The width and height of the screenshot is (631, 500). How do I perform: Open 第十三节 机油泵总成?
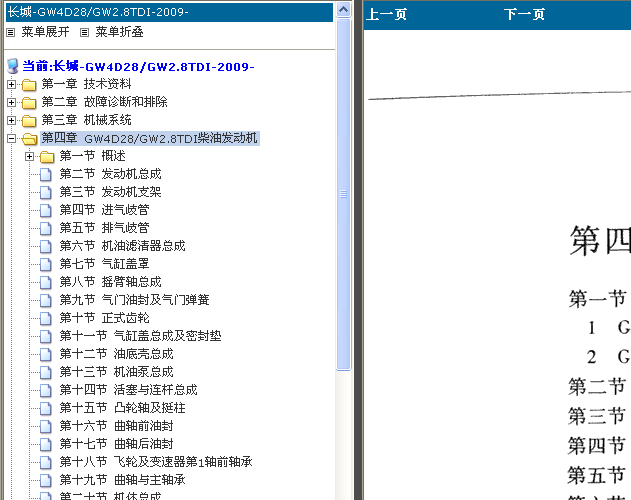(116, 372)
